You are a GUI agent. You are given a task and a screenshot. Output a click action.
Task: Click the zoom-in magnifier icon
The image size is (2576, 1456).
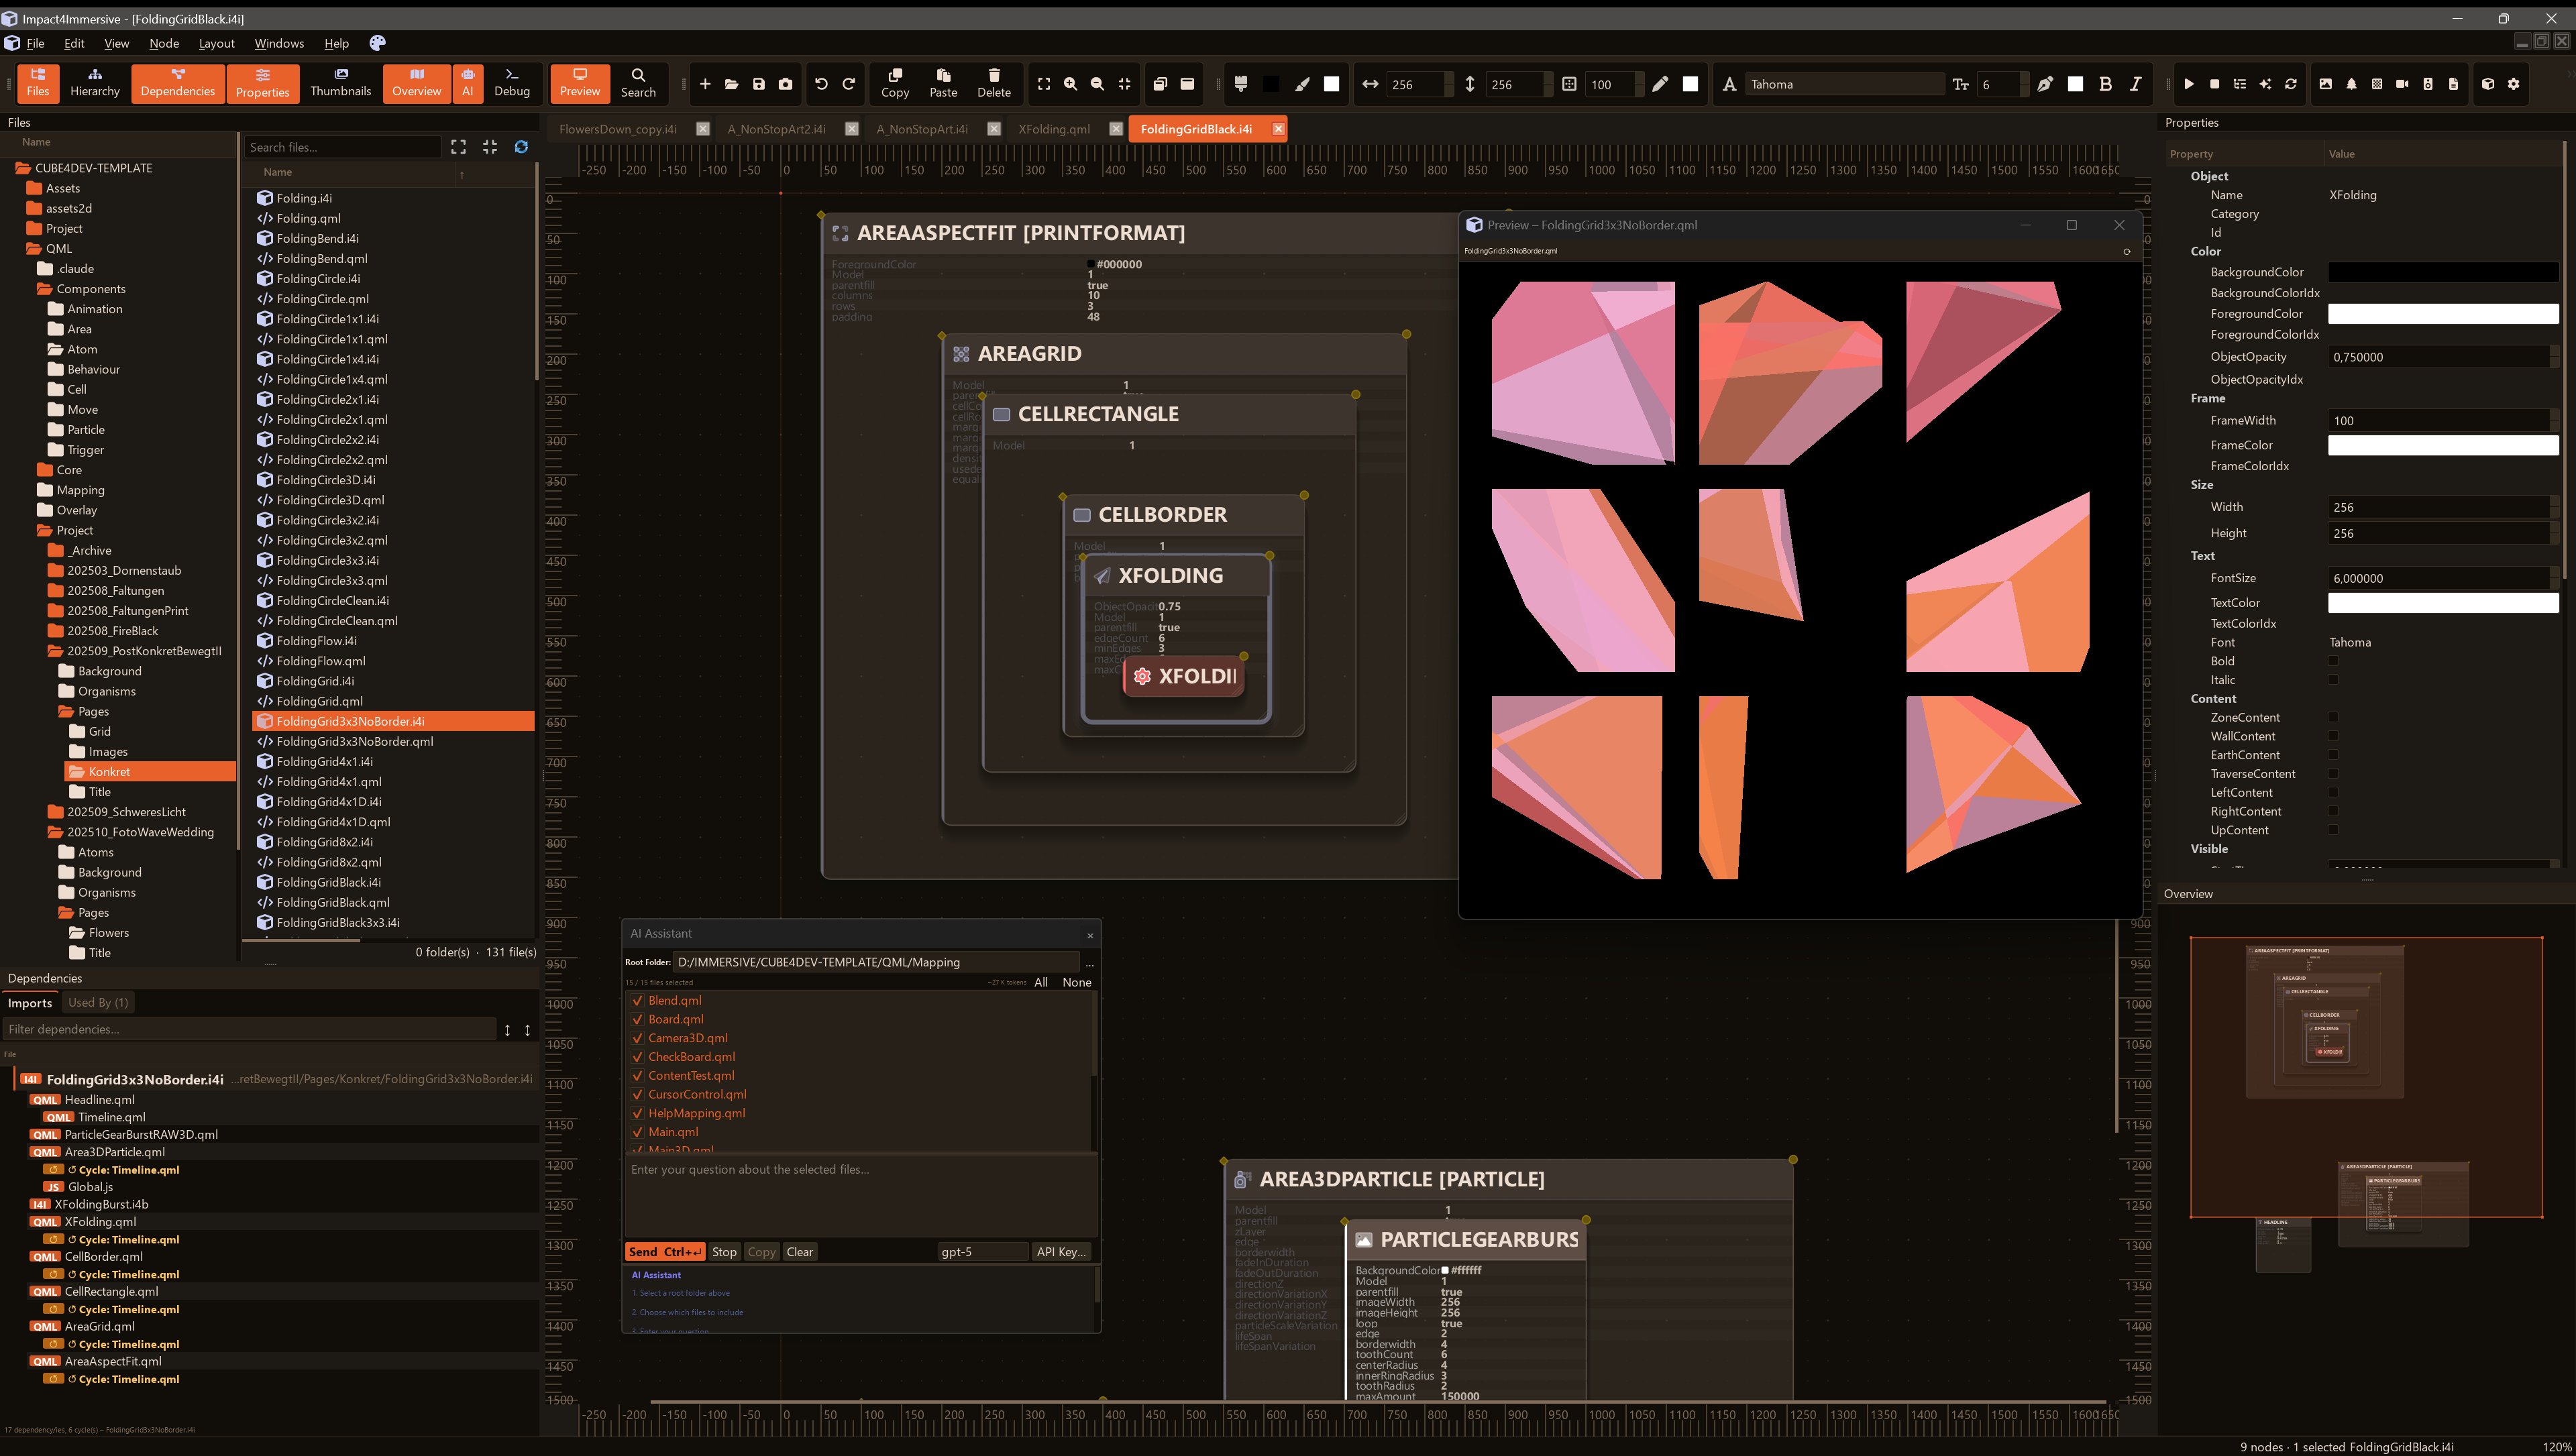[1070, 84]
